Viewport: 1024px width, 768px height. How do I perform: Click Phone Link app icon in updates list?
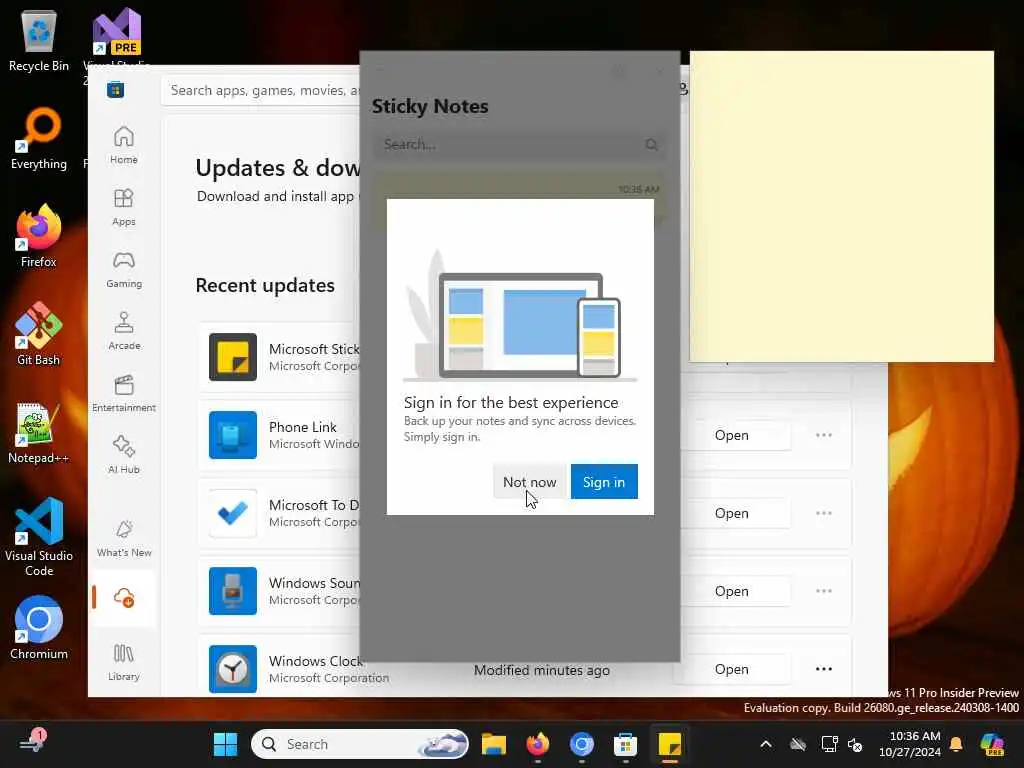(x=232, y=435)
